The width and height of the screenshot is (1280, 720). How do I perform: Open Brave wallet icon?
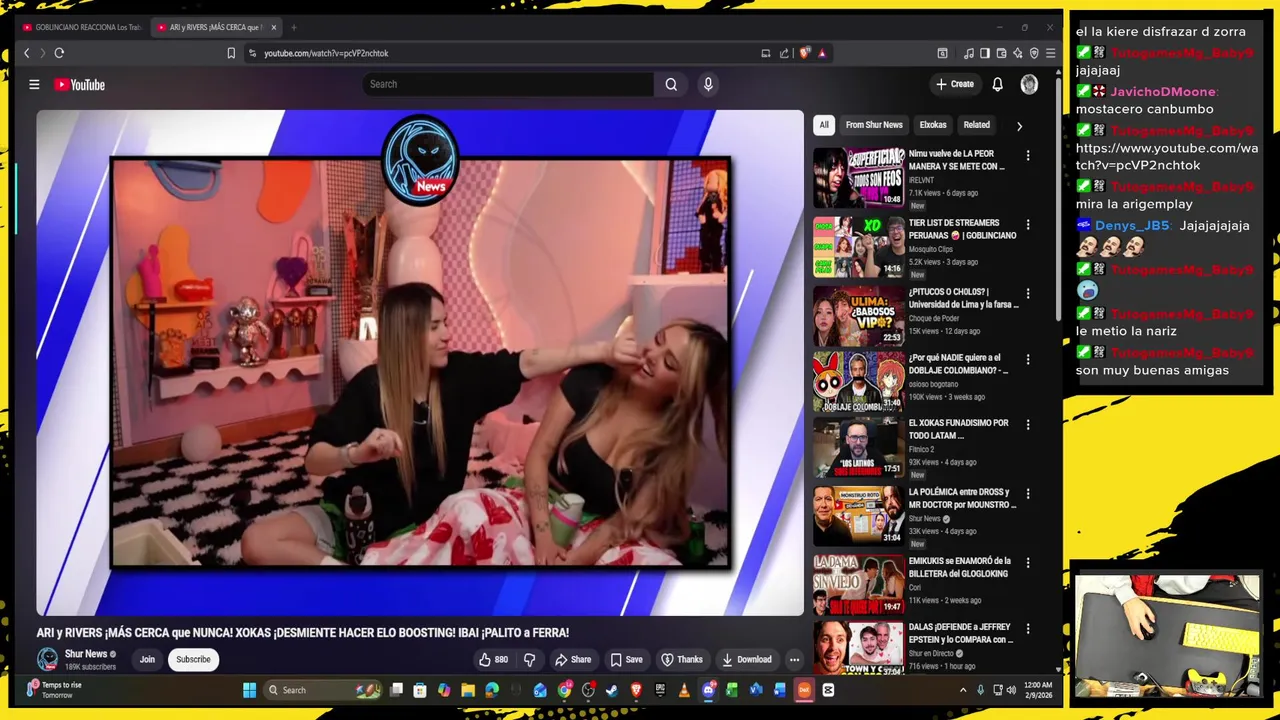(x=1001, y=53)
